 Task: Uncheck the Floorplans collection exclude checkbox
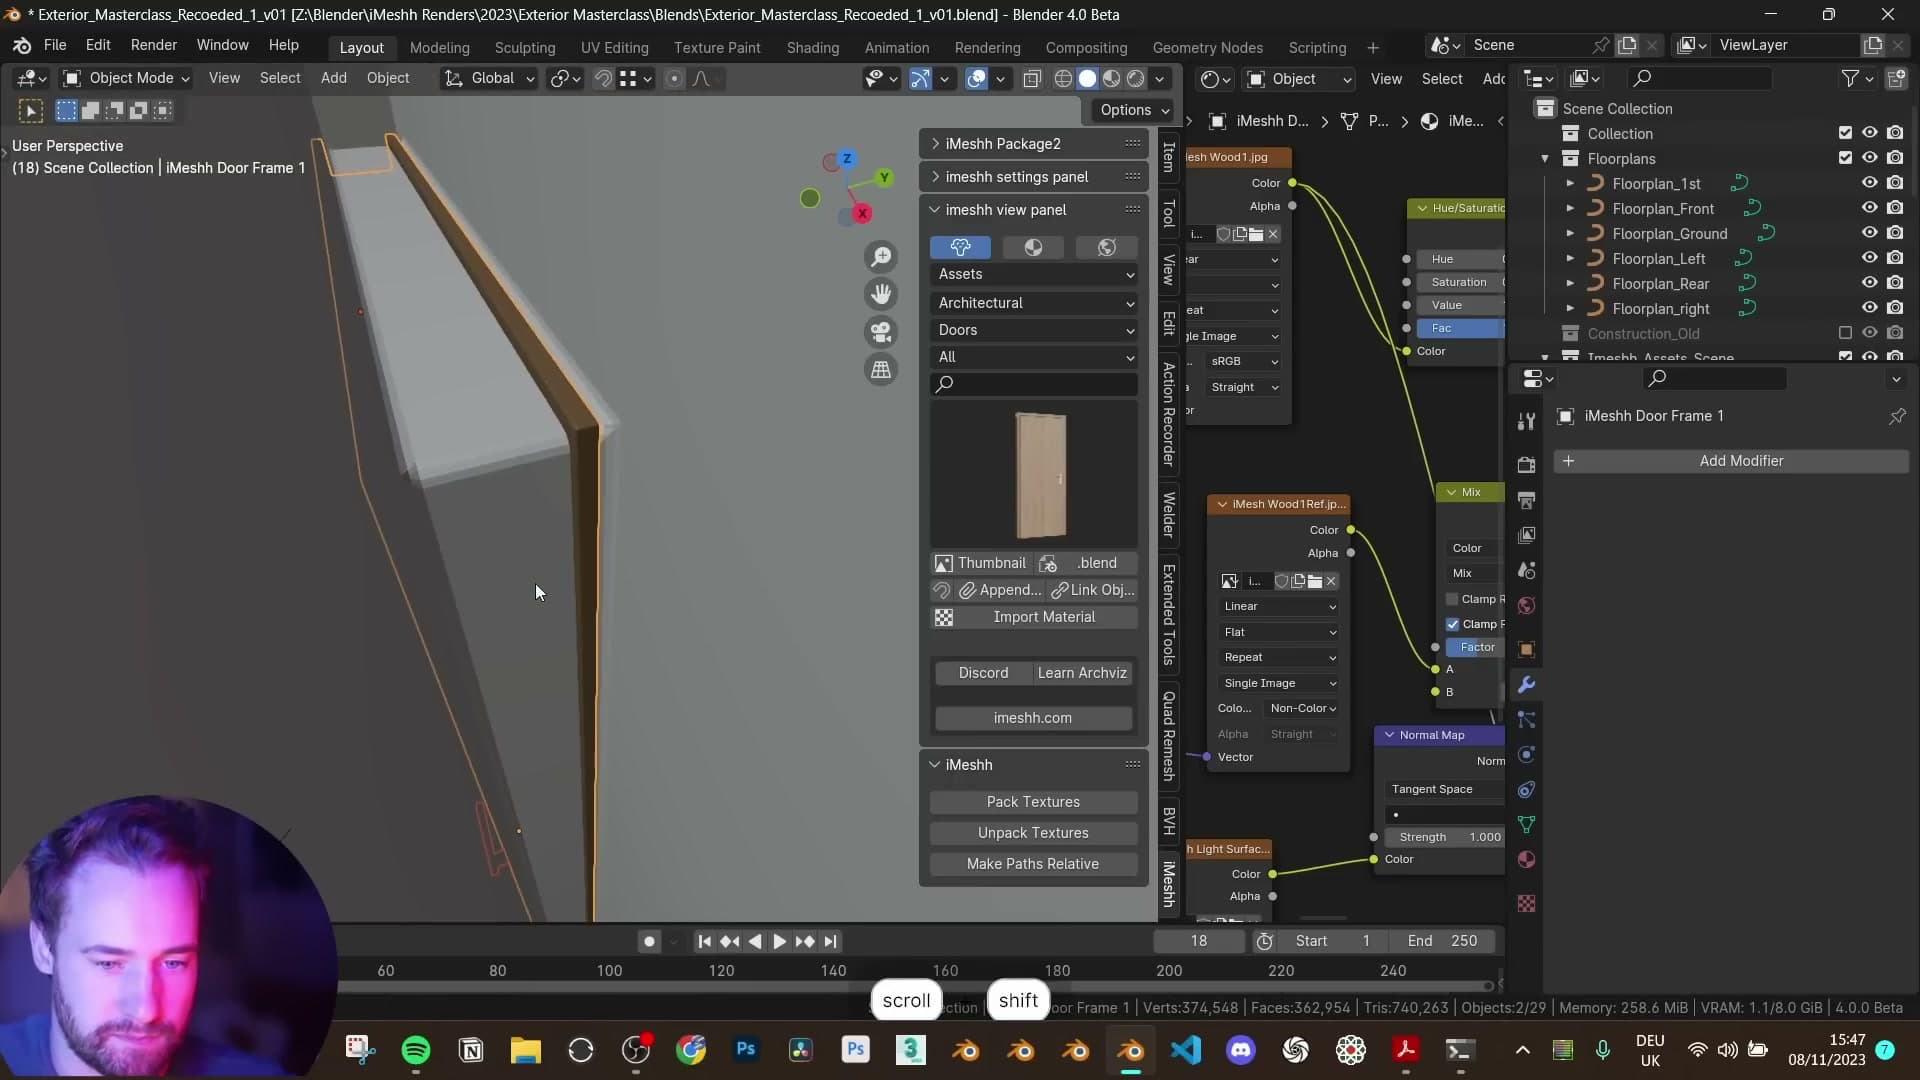pos(1845,158)
